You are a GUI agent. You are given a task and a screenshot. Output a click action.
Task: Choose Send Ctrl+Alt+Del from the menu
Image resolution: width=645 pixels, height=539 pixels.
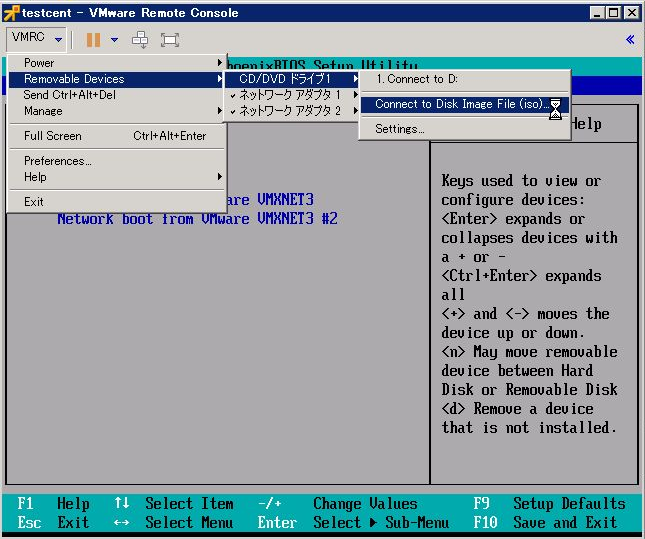pos(70,95)
